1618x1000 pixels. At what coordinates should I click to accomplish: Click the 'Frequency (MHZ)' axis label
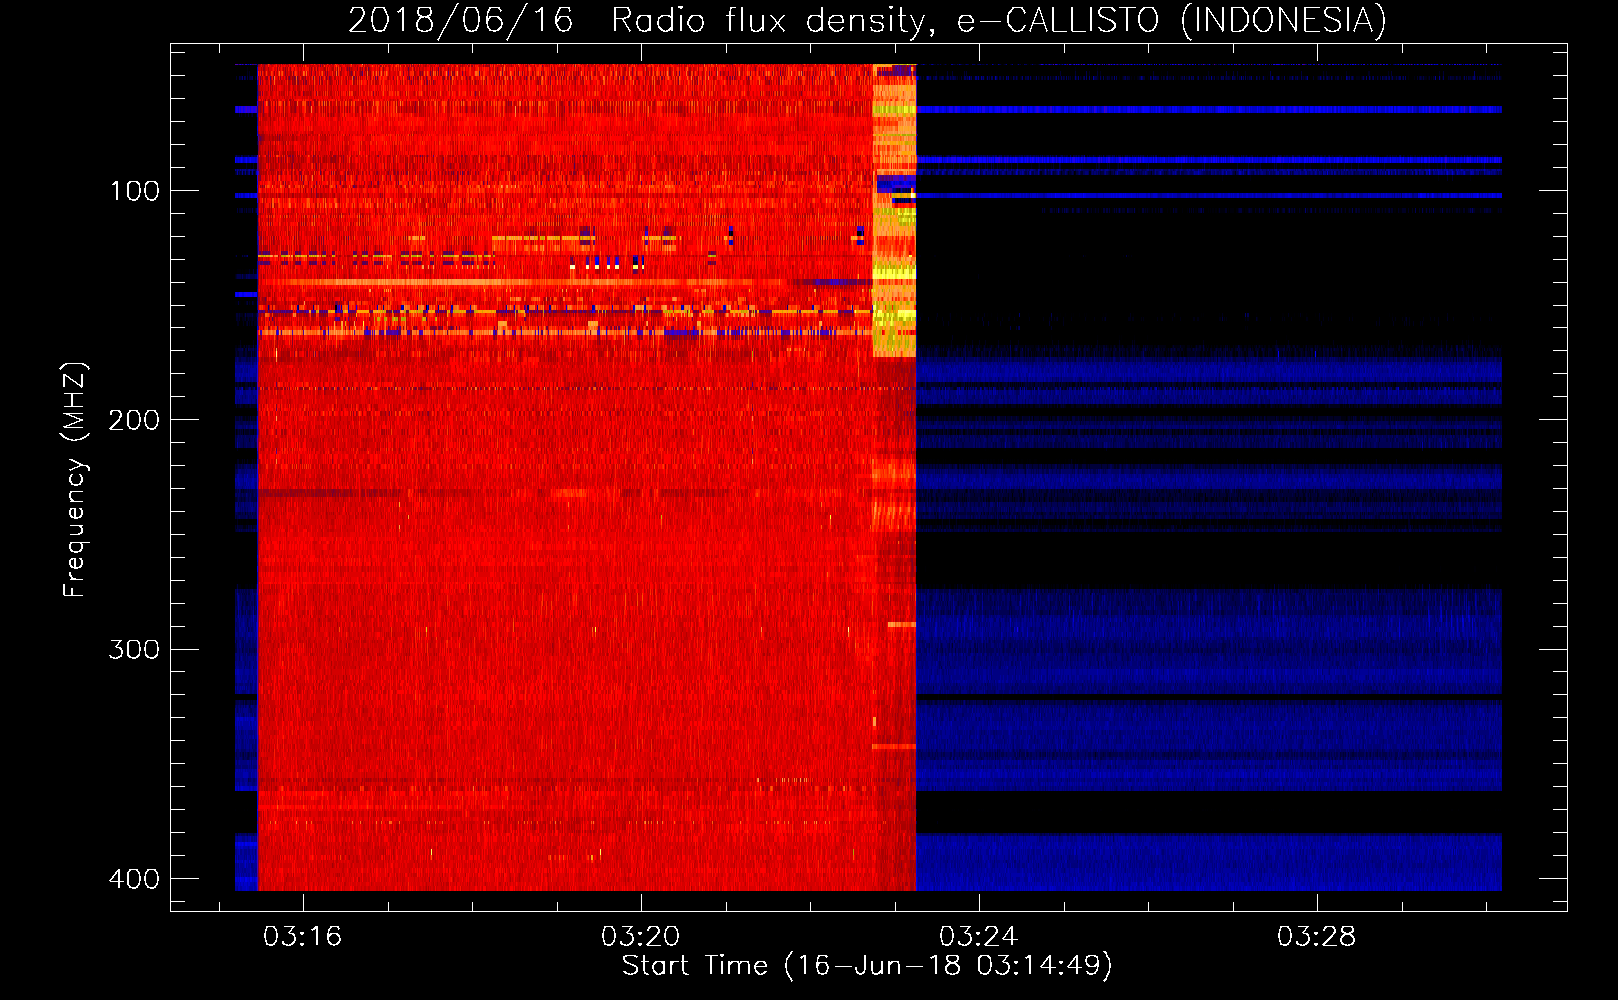(x=75, y=479)
